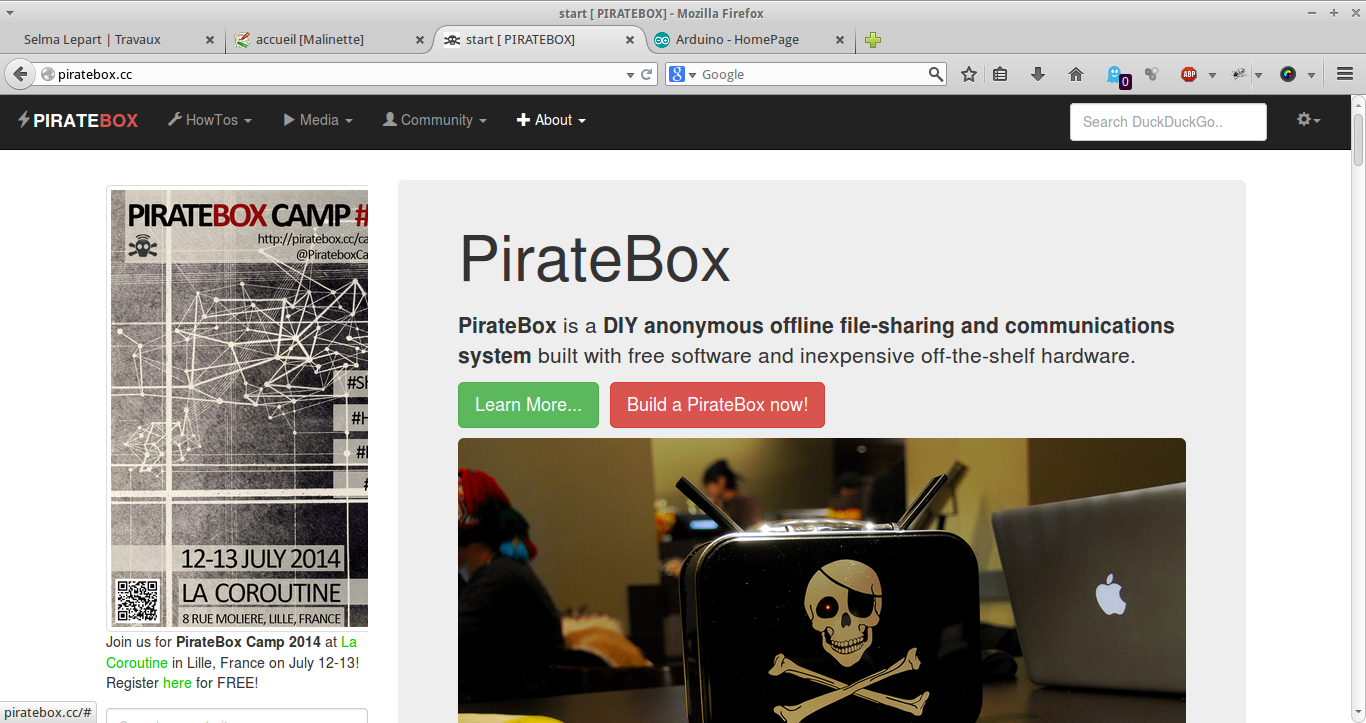Open the About dropdown menu
1366x723 pixels.
pos(551,120)
